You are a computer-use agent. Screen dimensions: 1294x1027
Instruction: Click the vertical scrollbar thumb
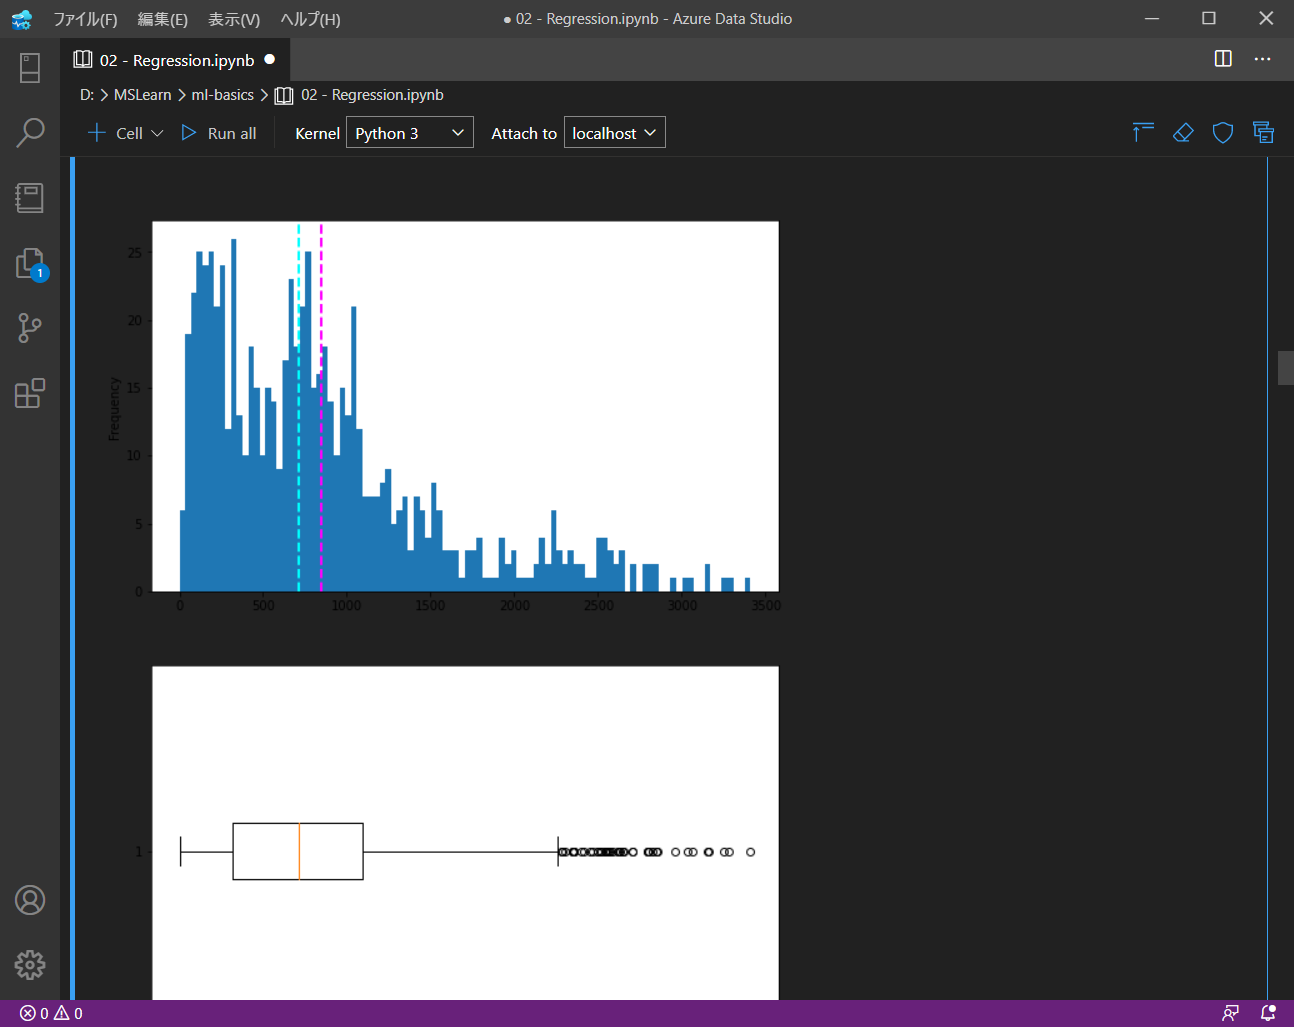tap(1285, 368)
